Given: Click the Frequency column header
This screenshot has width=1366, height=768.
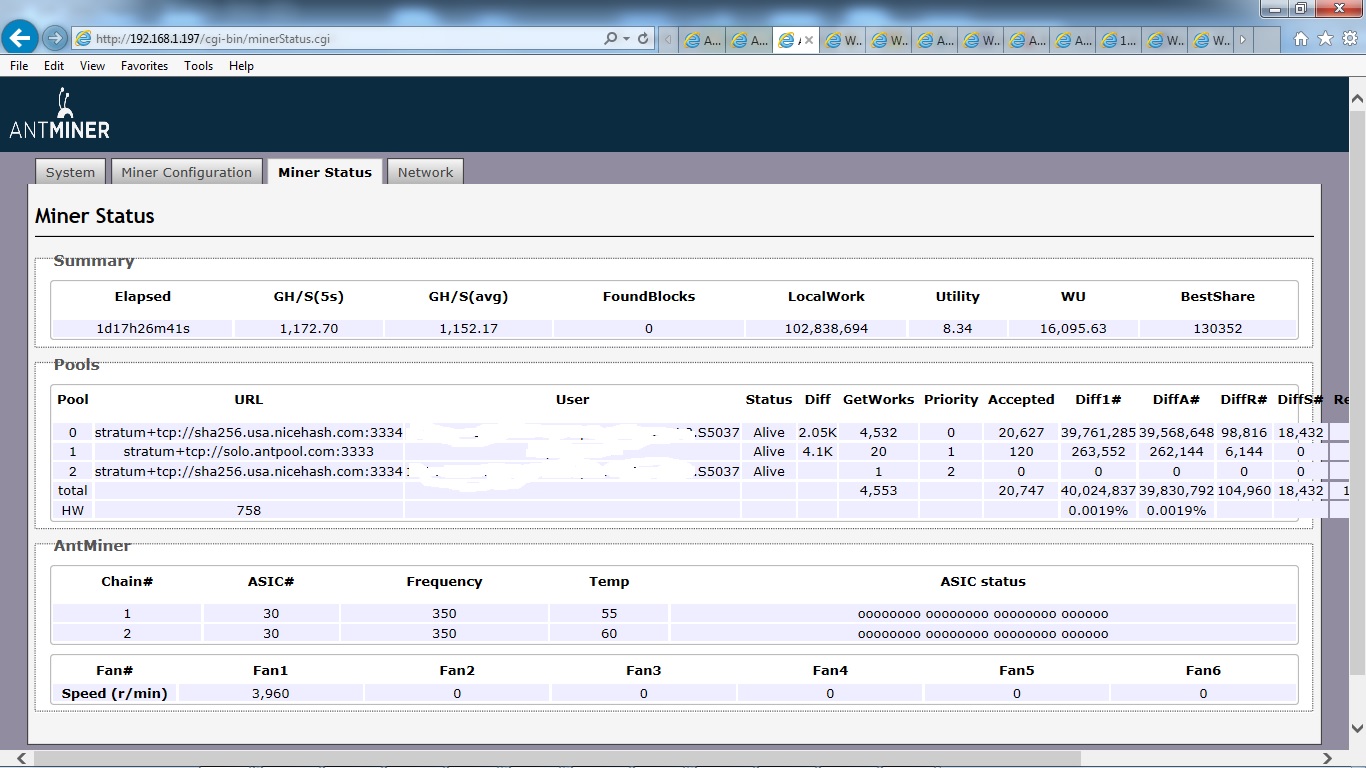Looking at the screenshot, I should pyautogui.click(x=444, y=582).
